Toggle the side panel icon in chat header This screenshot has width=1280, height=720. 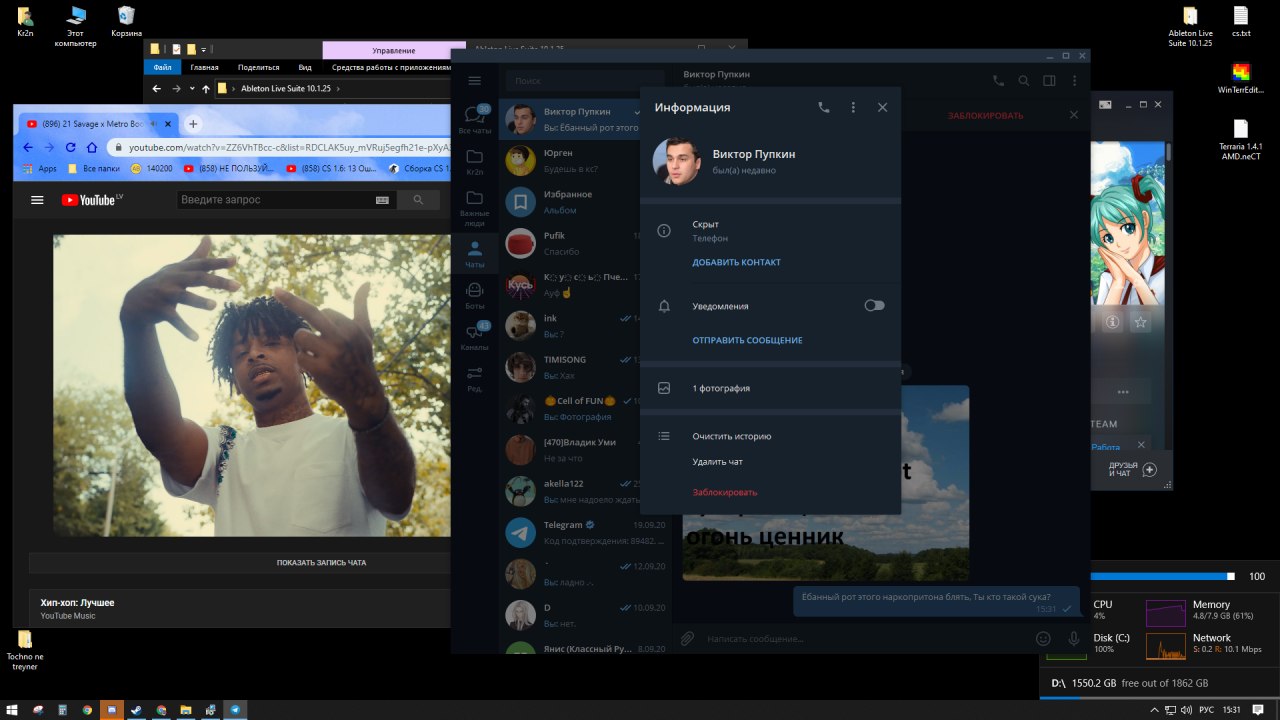click(x=1049, y=81)
